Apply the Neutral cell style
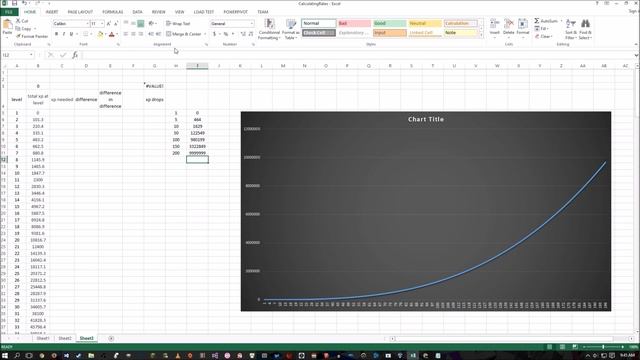 (x=425, y=23)
